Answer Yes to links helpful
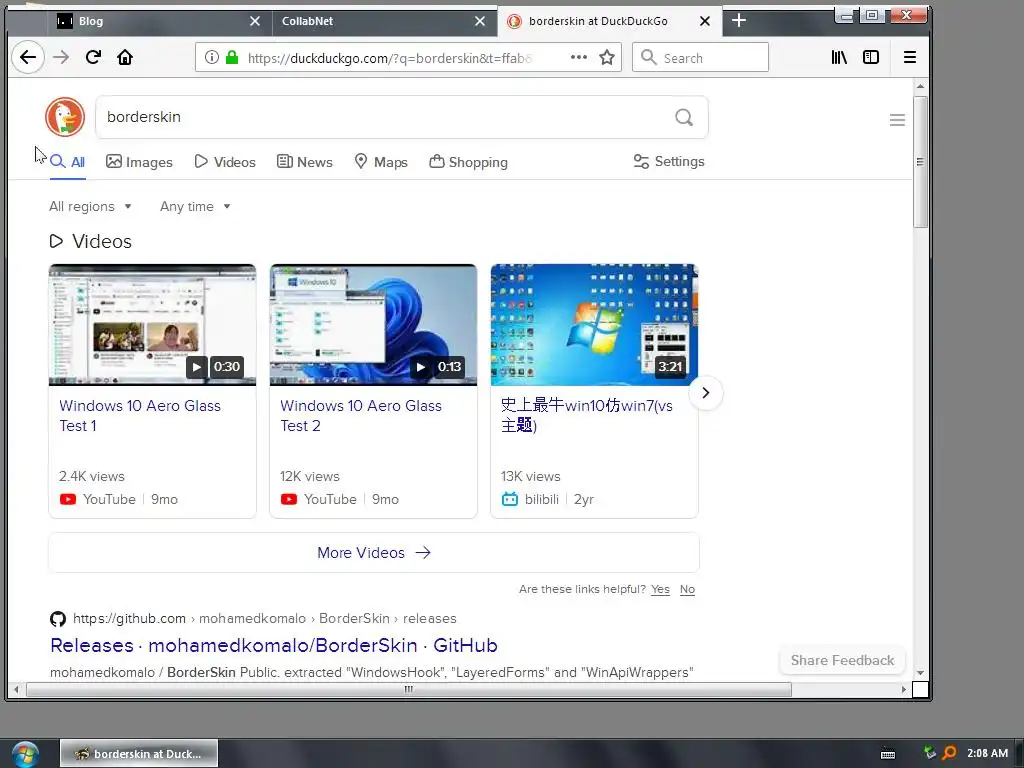Screen dimensions: 1024x768 pyautogui.click(x=660, y=589)
